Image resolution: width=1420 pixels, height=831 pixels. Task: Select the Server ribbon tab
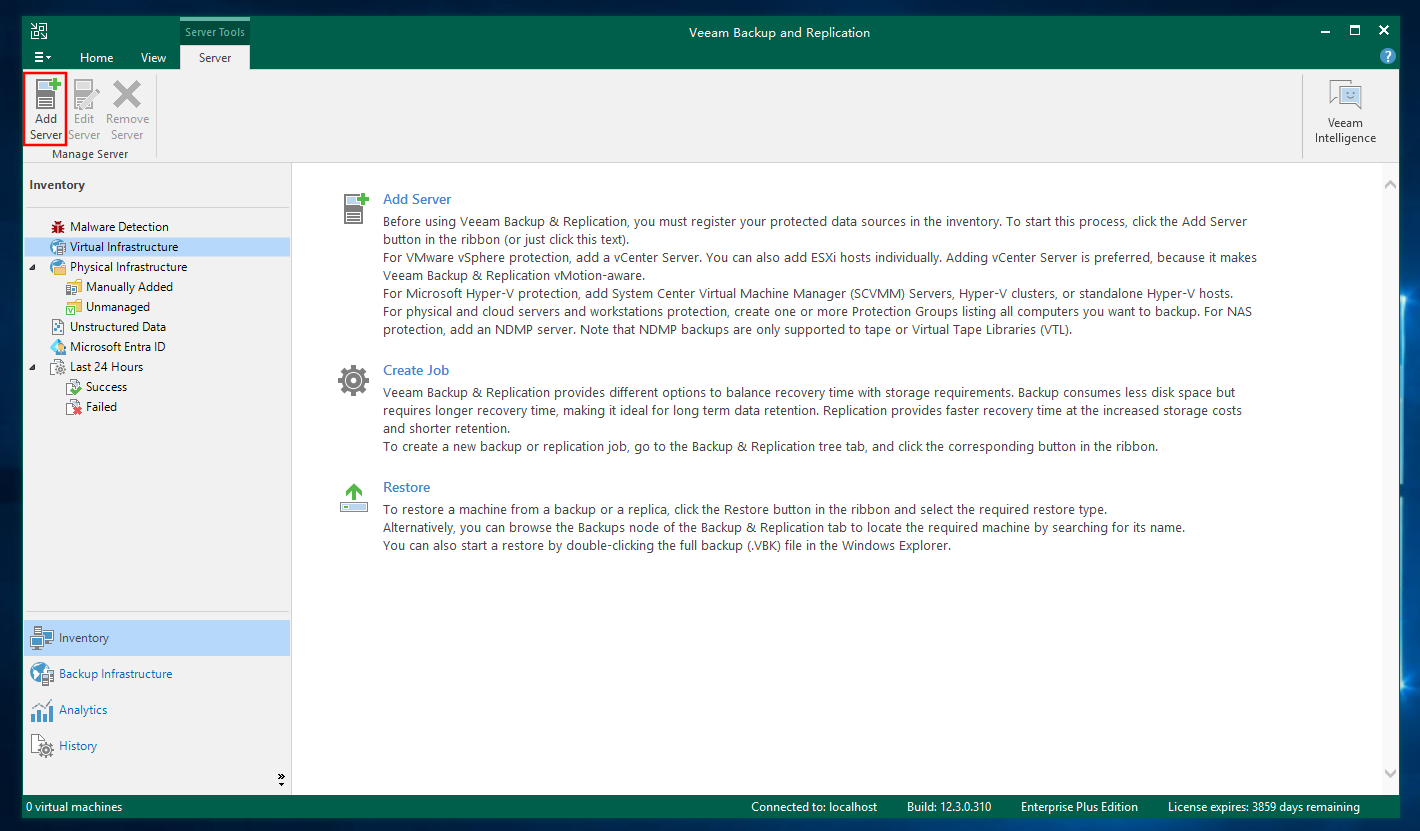point(215,58)
